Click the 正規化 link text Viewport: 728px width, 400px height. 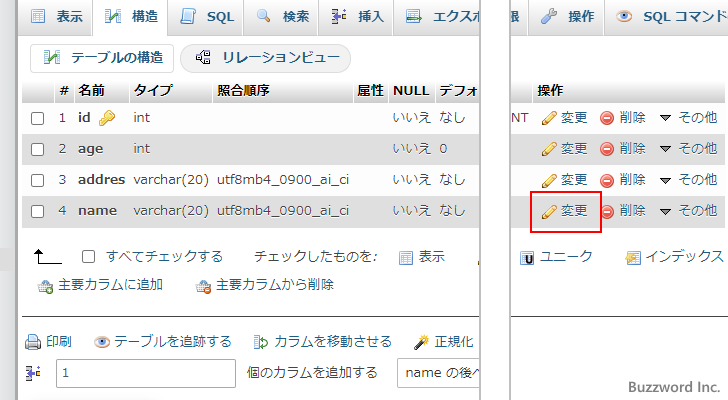tap(454, 342)
